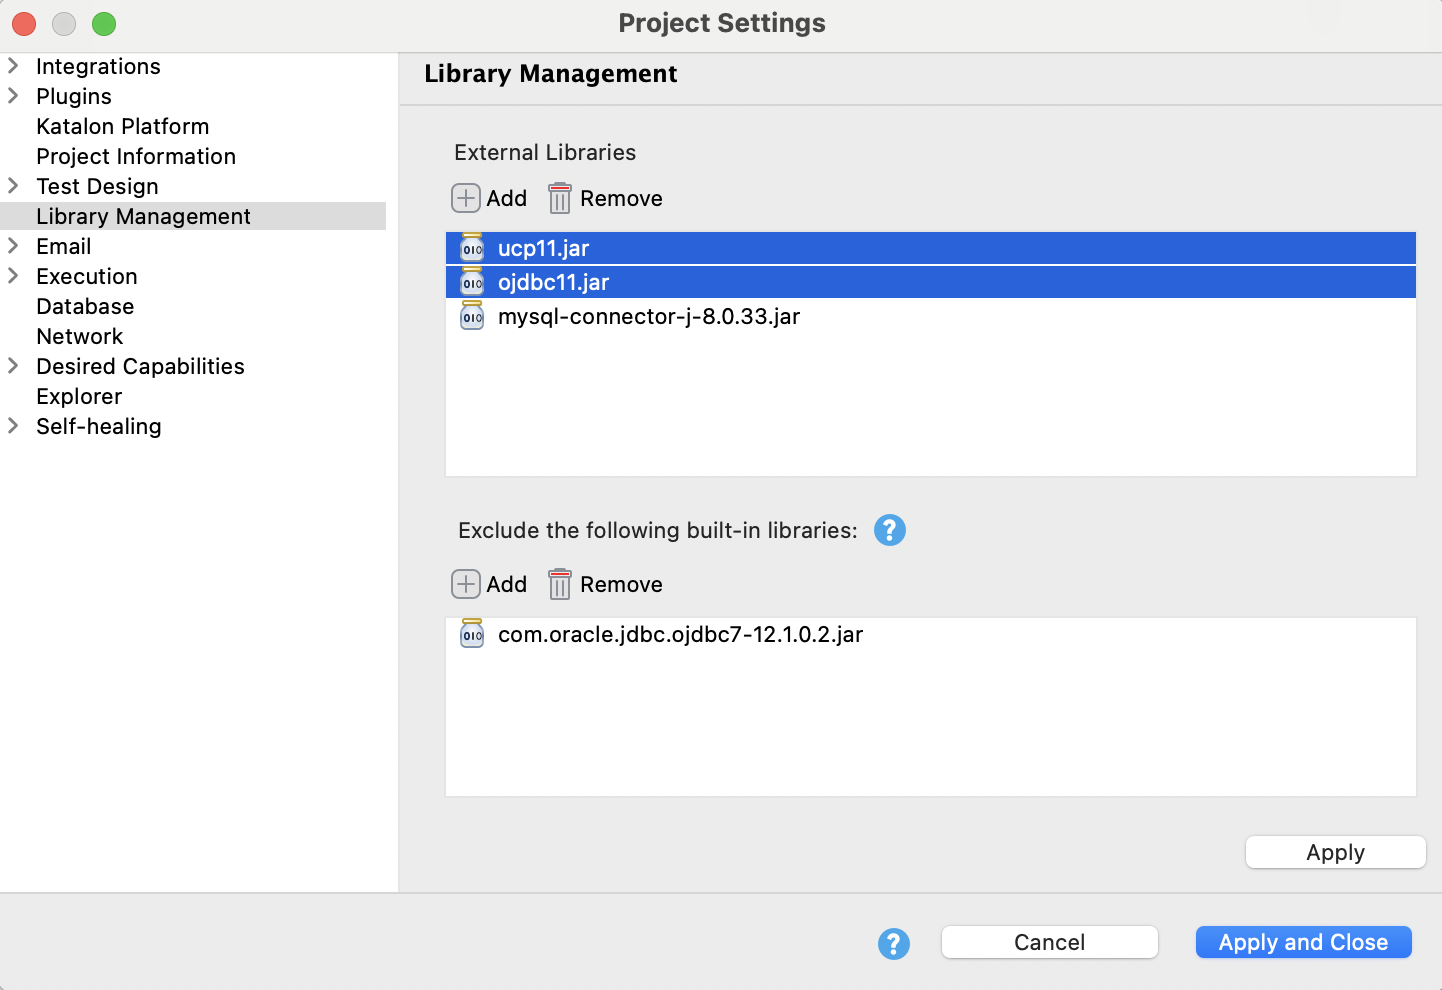
Task: Open help icon beside built-in libraries label
Action: (x=889, y=530)
